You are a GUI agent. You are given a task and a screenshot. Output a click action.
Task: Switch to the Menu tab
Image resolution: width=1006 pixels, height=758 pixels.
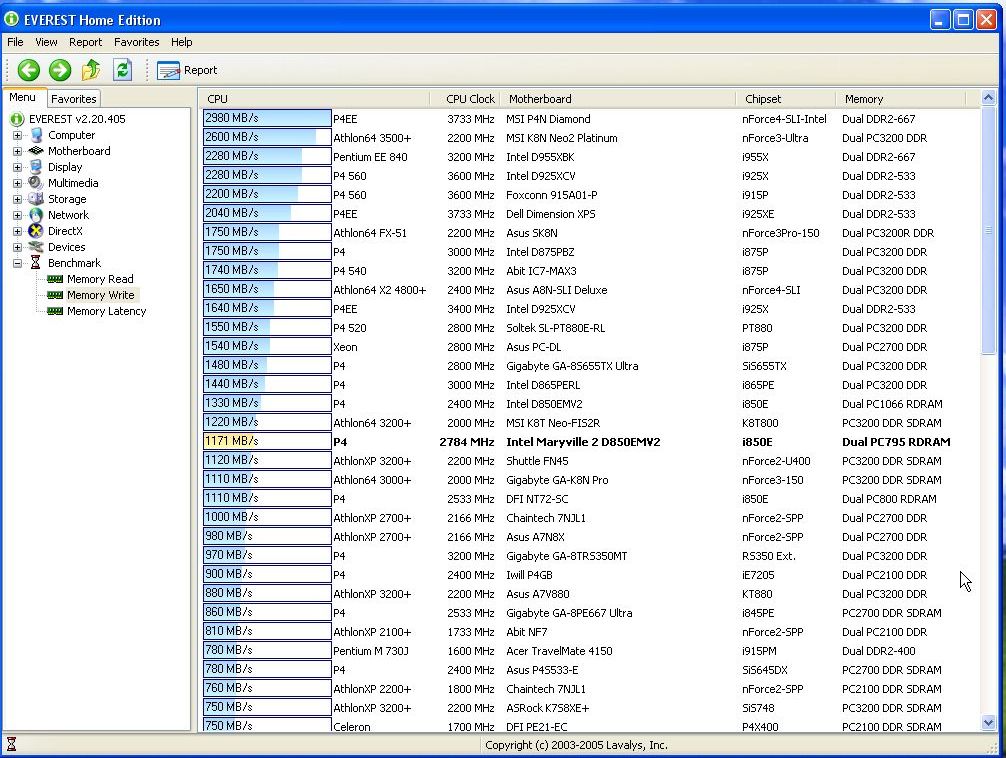[22, 98]
